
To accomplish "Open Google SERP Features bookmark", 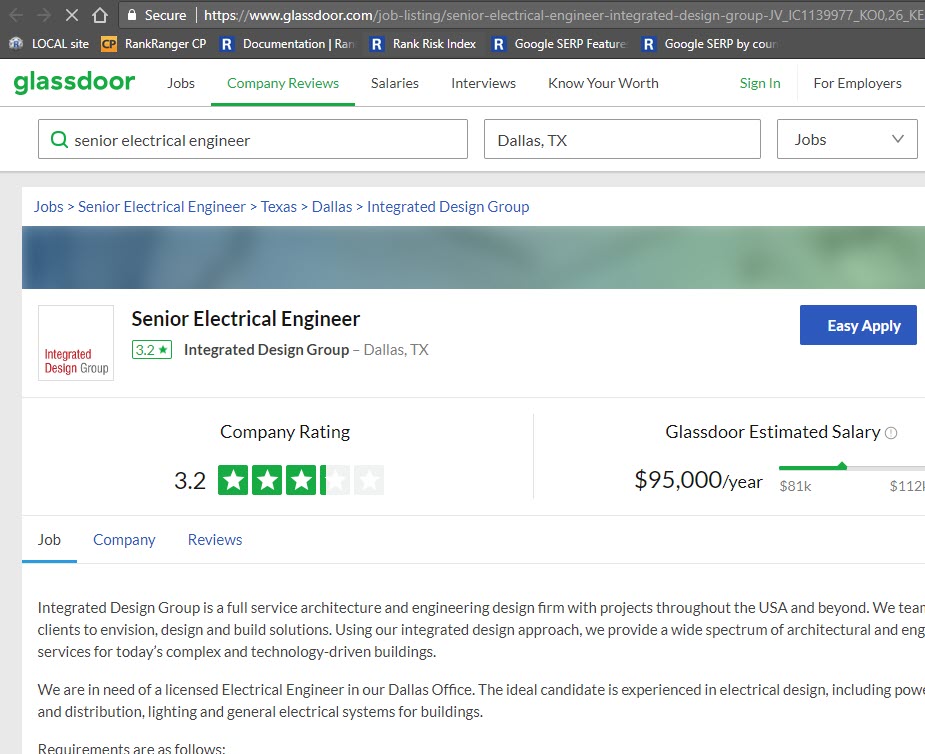I will coord(559,44).
